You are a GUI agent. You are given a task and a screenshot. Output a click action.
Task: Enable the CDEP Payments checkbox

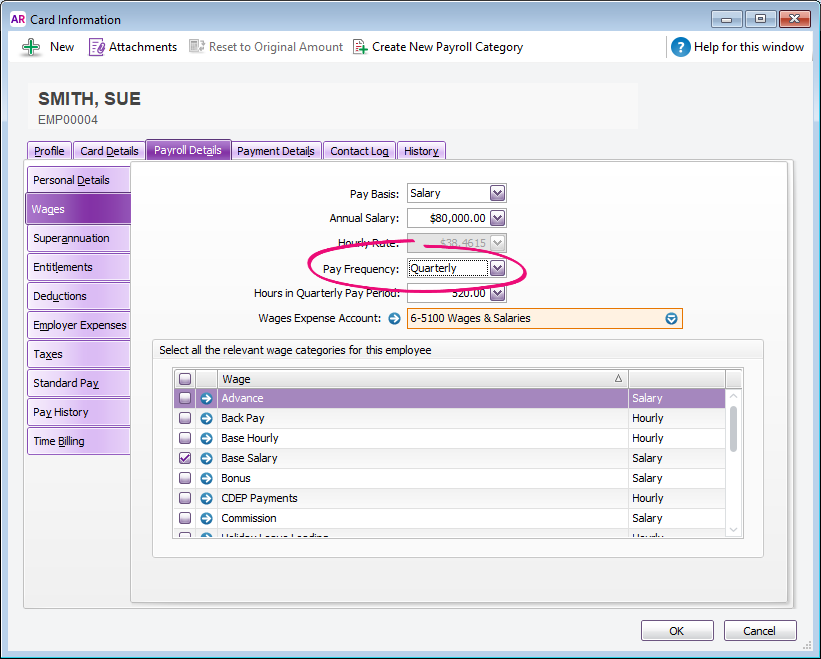point(184,499)
